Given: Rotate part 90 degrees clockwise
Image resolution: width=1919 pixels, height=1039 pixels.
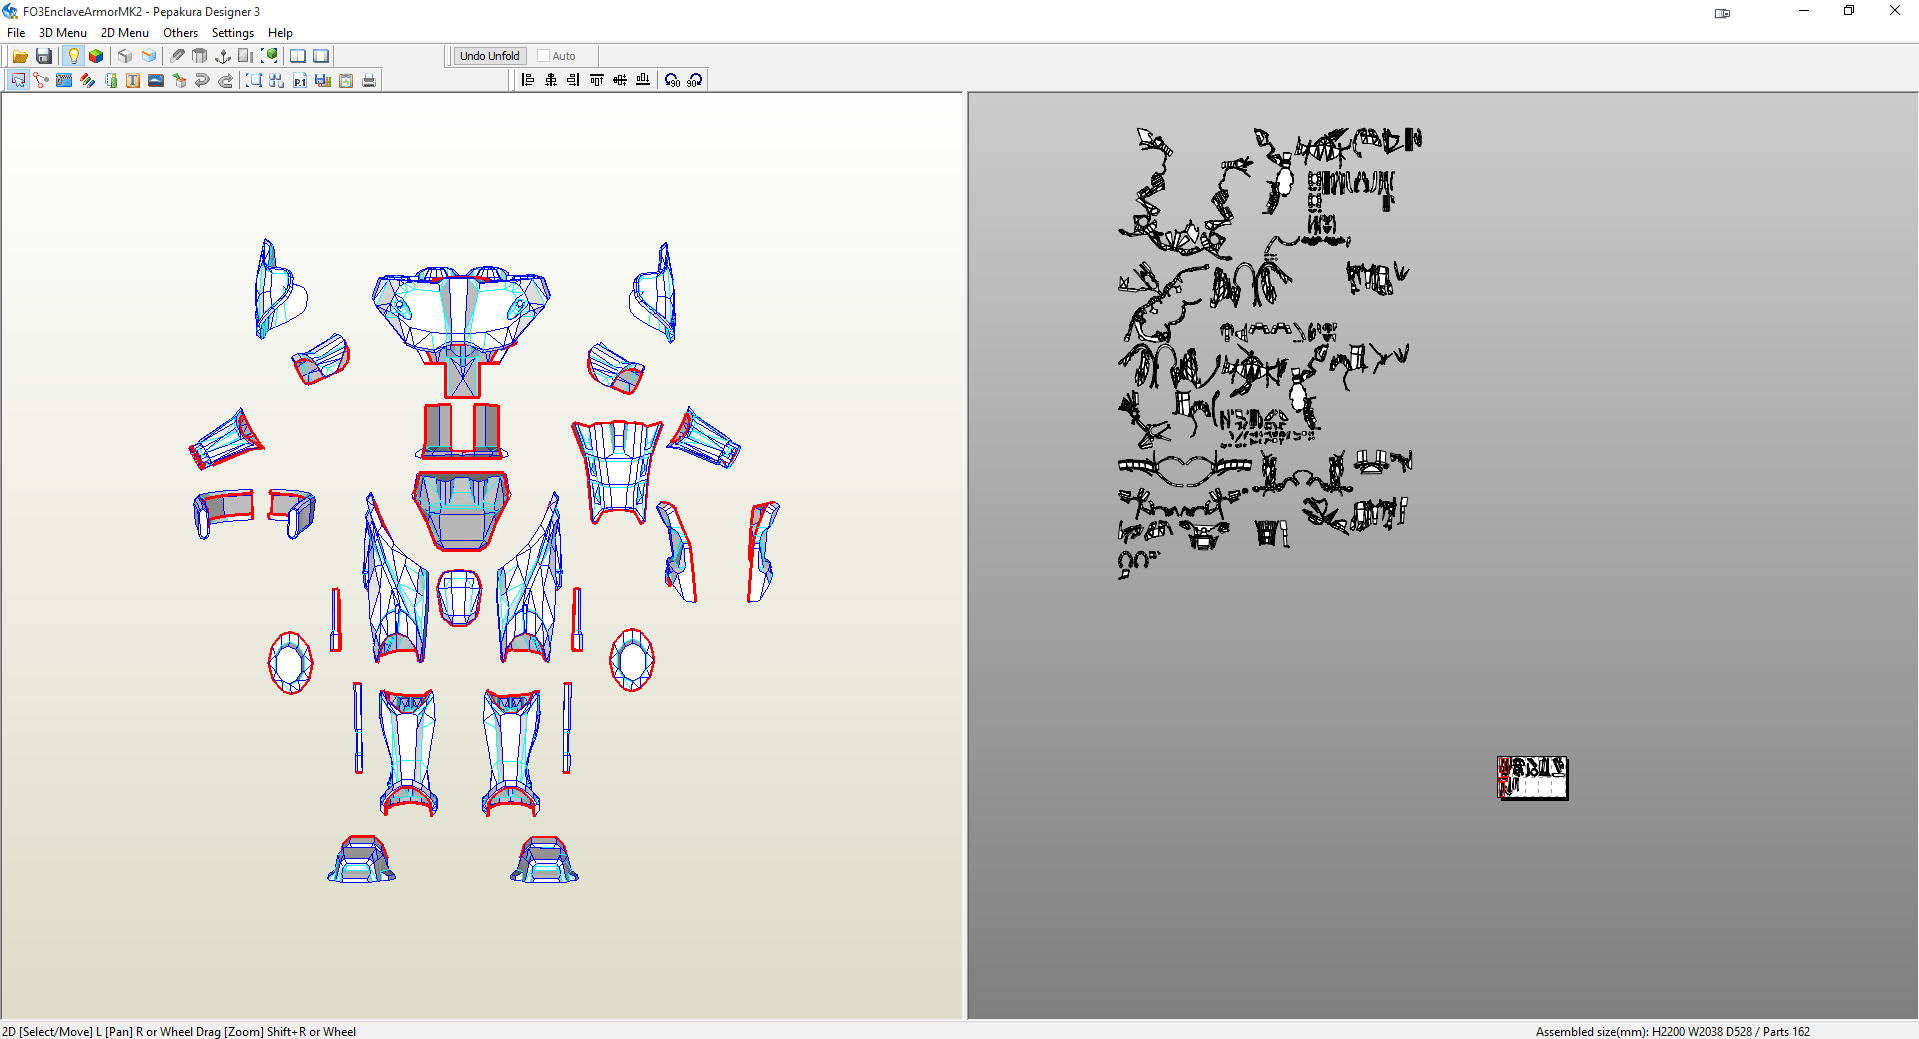Looking at the screenshot, I should tap(695, 80).
